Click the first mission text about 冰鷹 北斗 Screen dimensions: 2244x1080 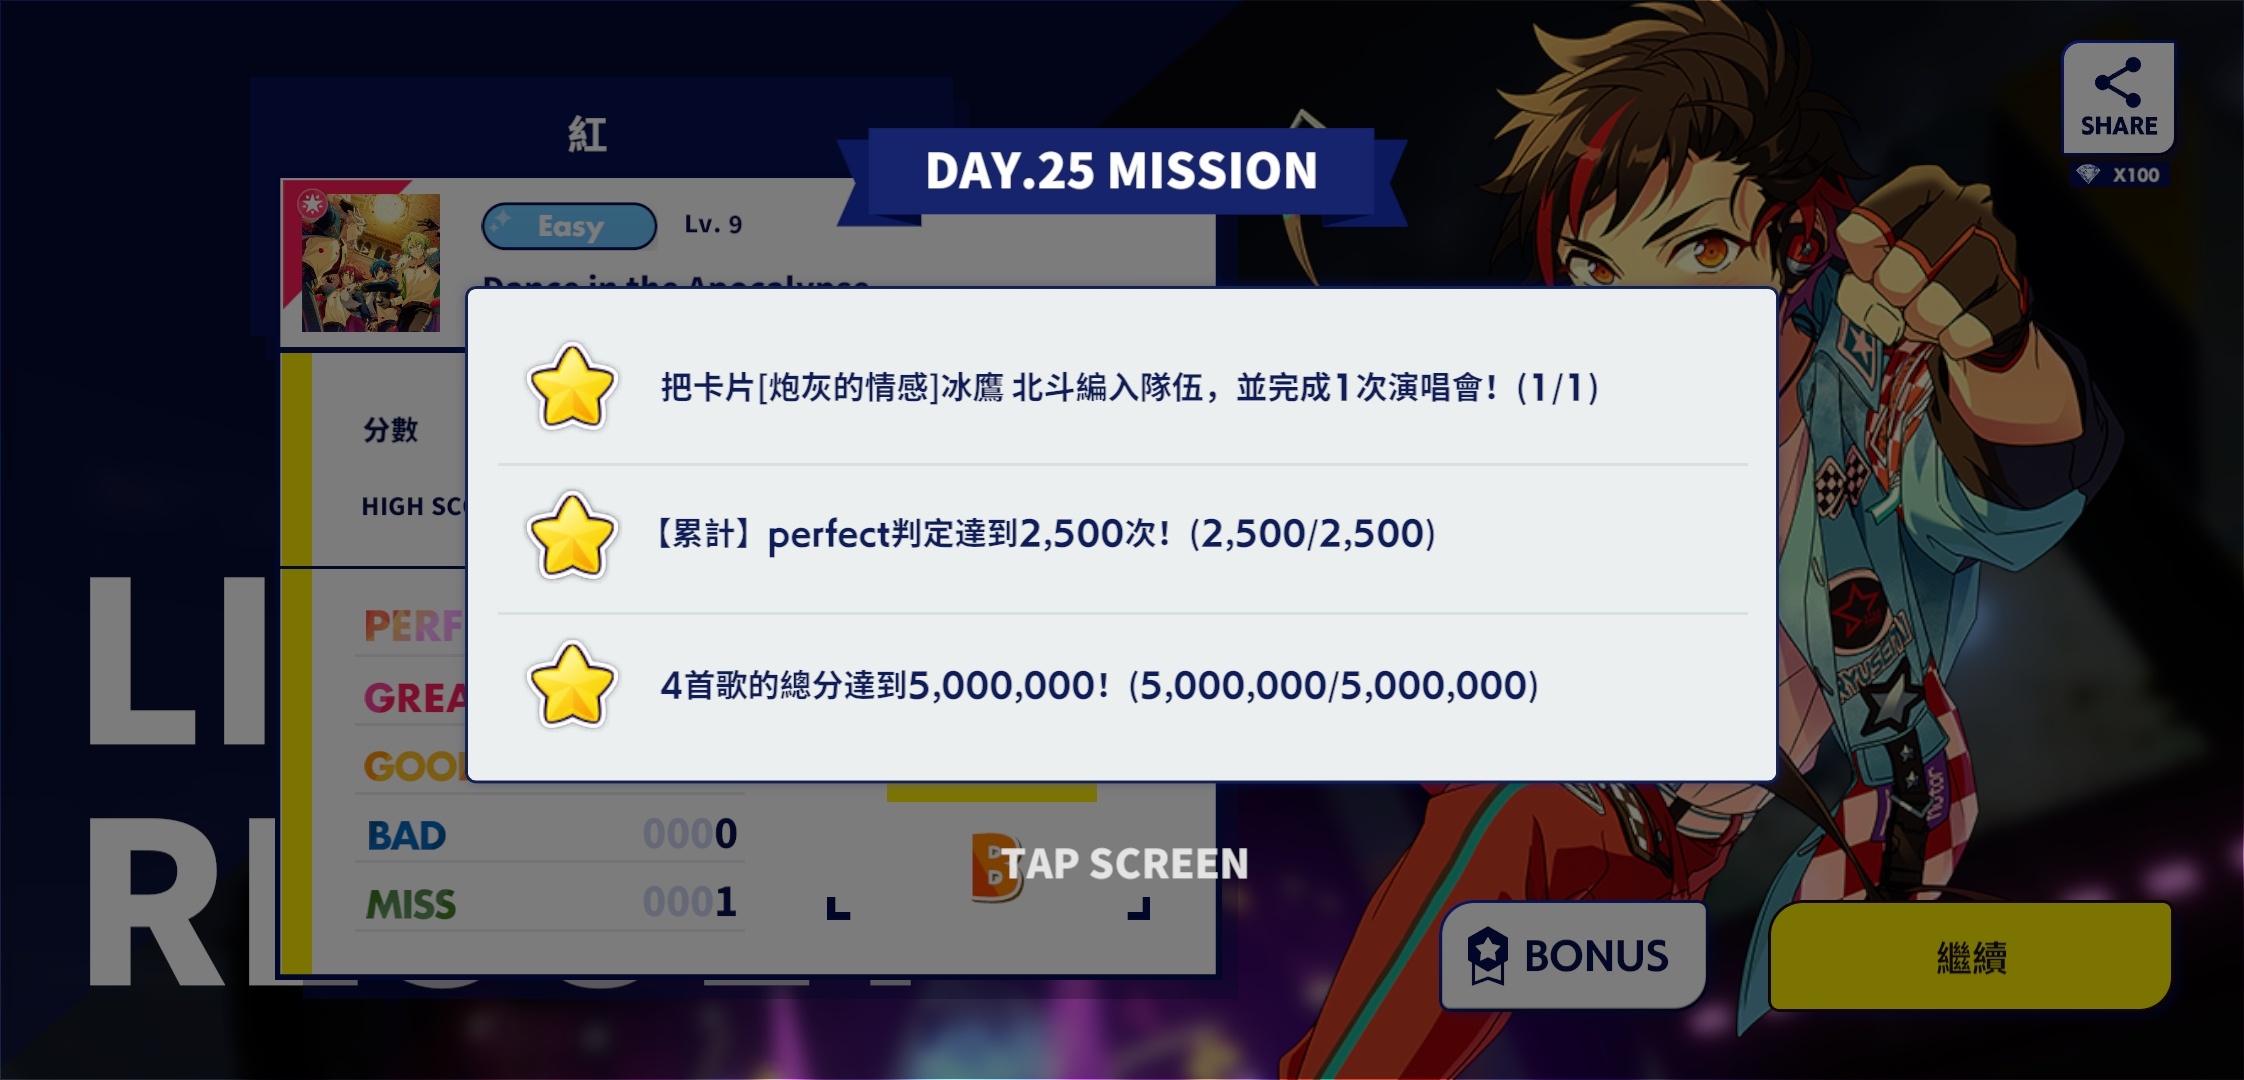(1130, 387)
